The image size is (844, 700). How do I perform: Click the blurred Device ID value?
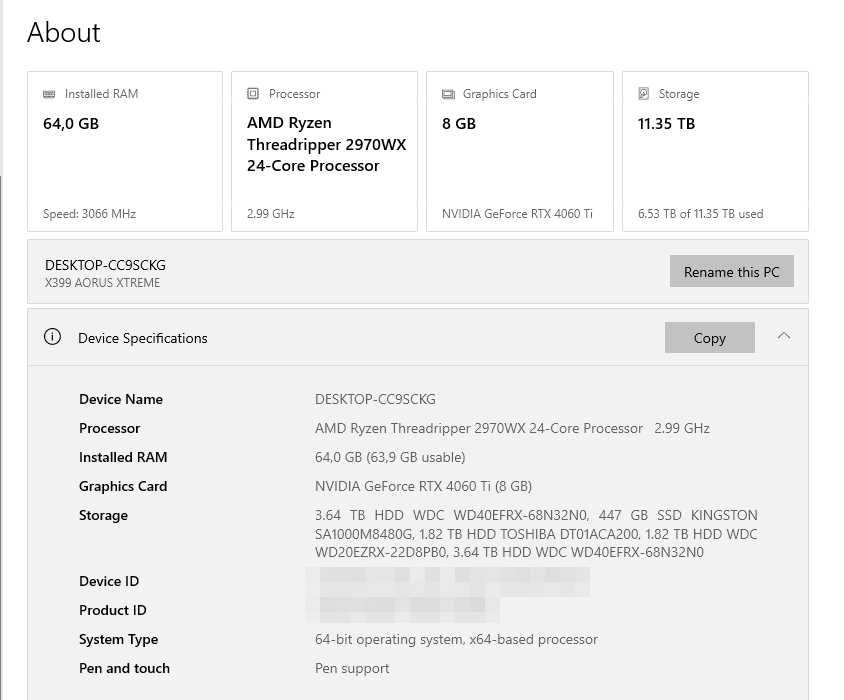point(448,581)
